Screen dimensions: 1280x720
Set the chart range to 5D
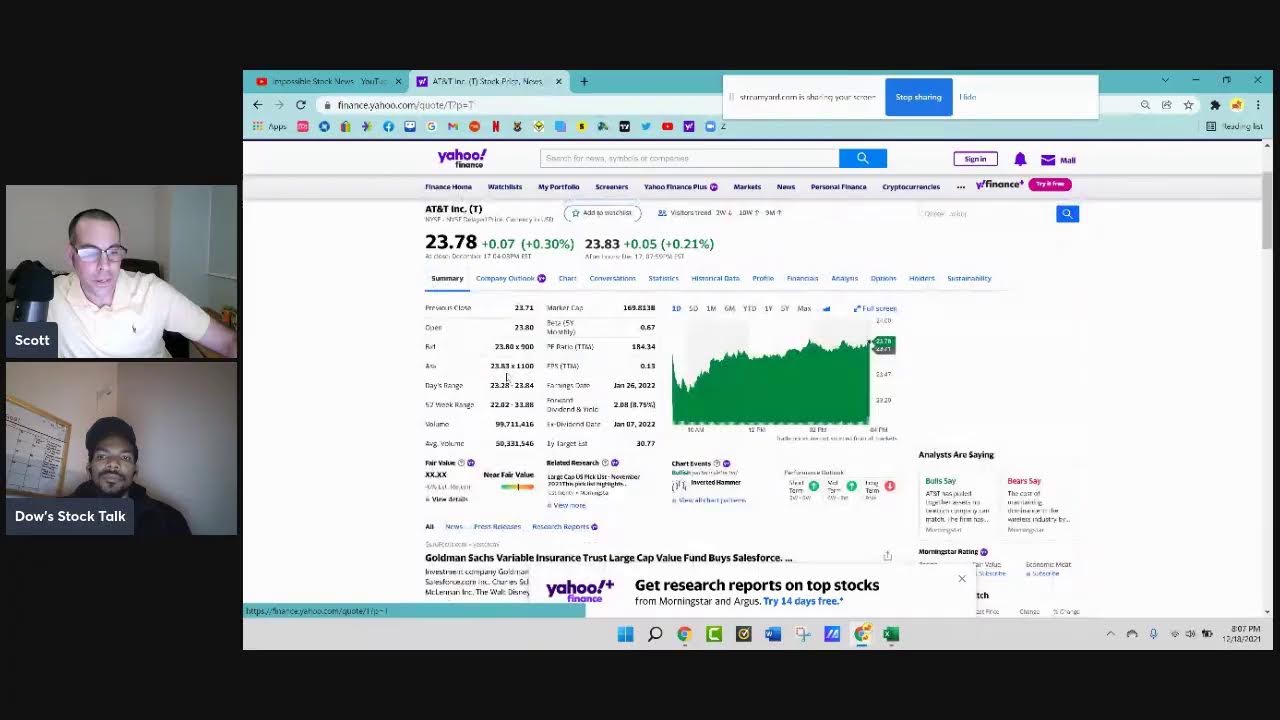tap(693, 308)
